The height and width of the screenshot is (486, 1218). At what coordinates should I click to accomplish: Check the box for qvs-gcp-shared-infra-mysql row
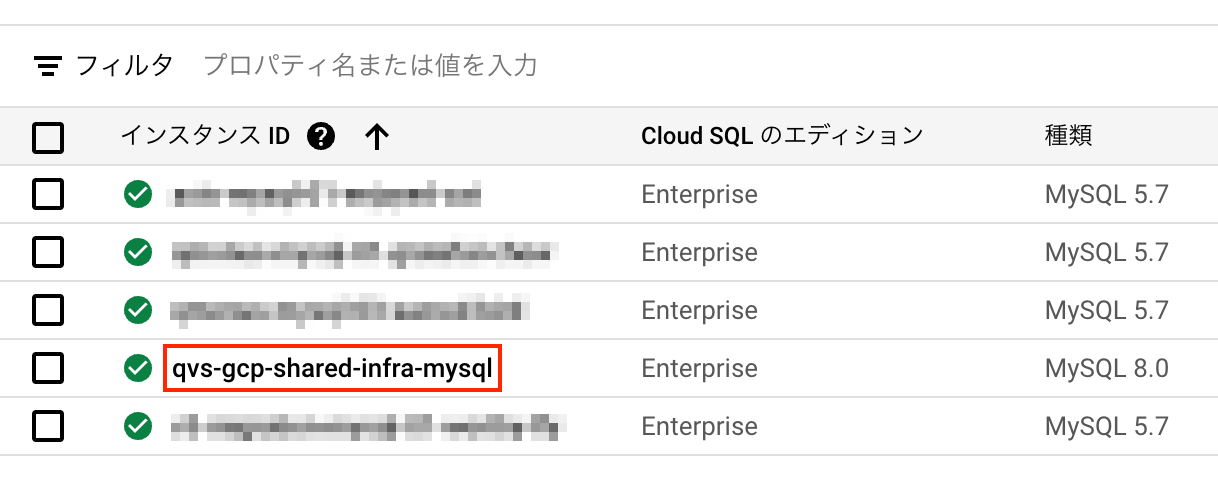coord(48,369)
